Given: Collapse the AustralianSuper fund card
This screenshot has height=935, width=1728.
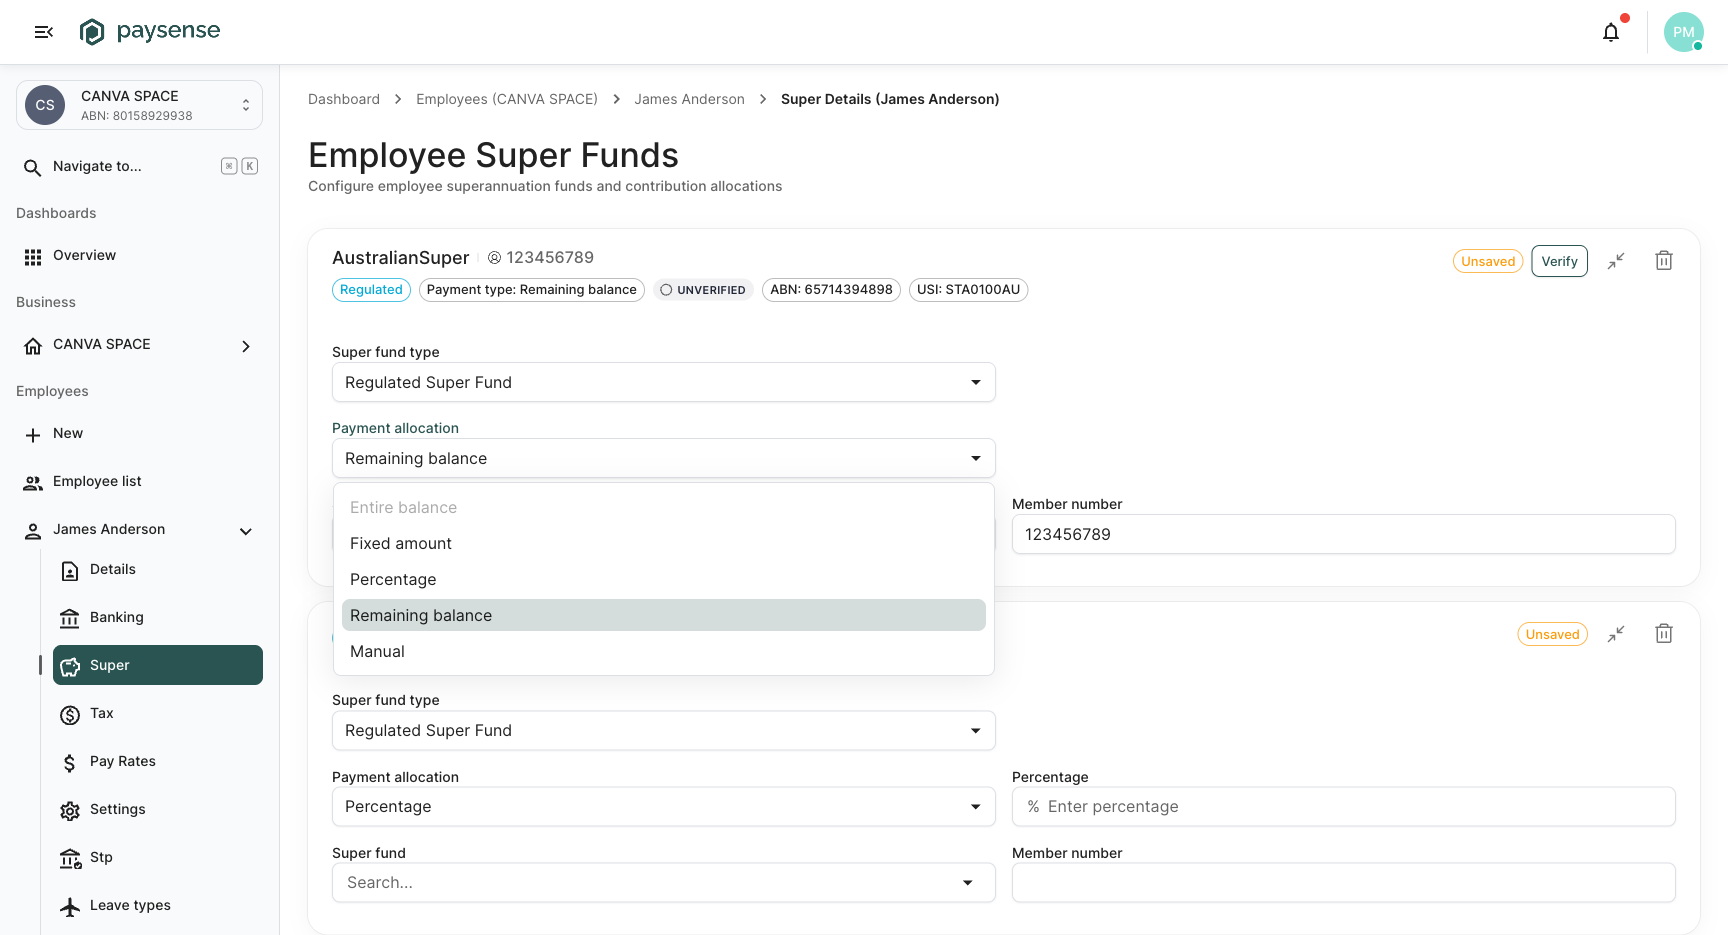Looking at the screenshot, I should pos(1616,261).
